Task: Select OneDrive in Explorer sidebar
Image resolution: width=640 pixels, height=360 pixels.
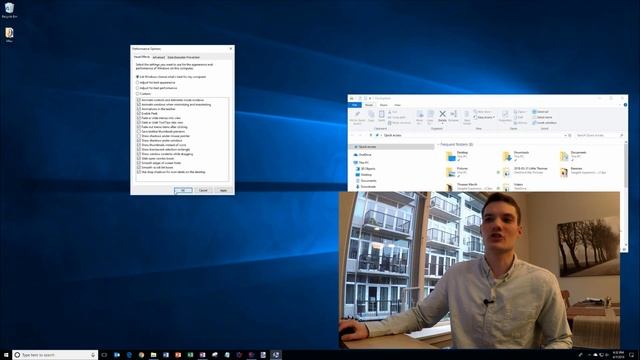Action: pos(362,155)
